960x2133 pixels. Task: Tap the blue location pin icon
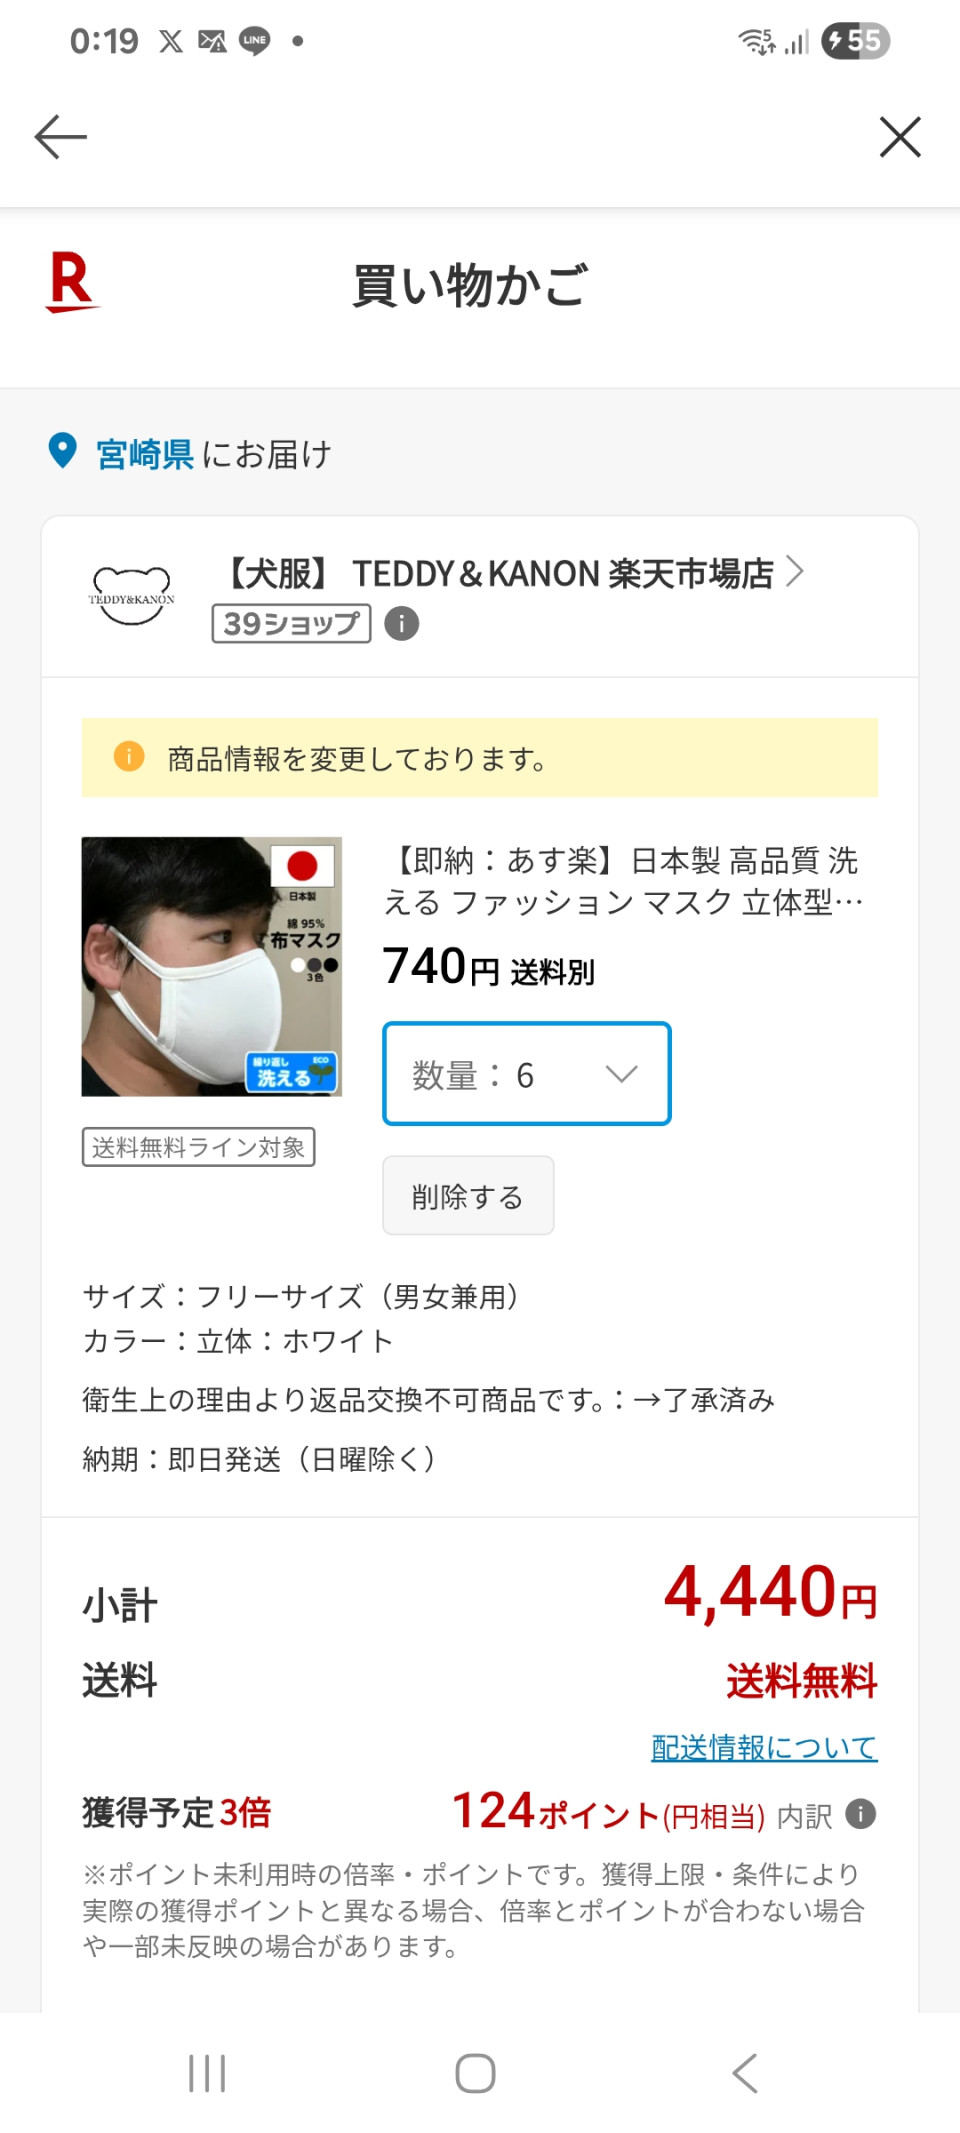(62, 451)
